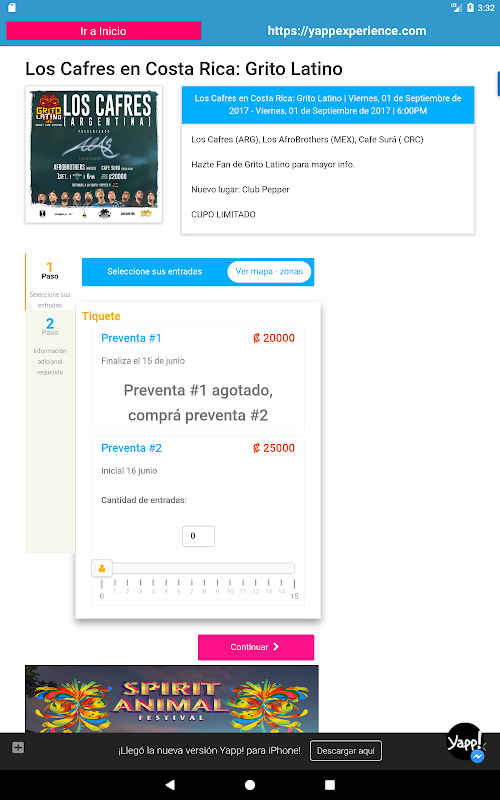Click the ticket quantity input field
500x800 pixels.
(x=198, y=536)
